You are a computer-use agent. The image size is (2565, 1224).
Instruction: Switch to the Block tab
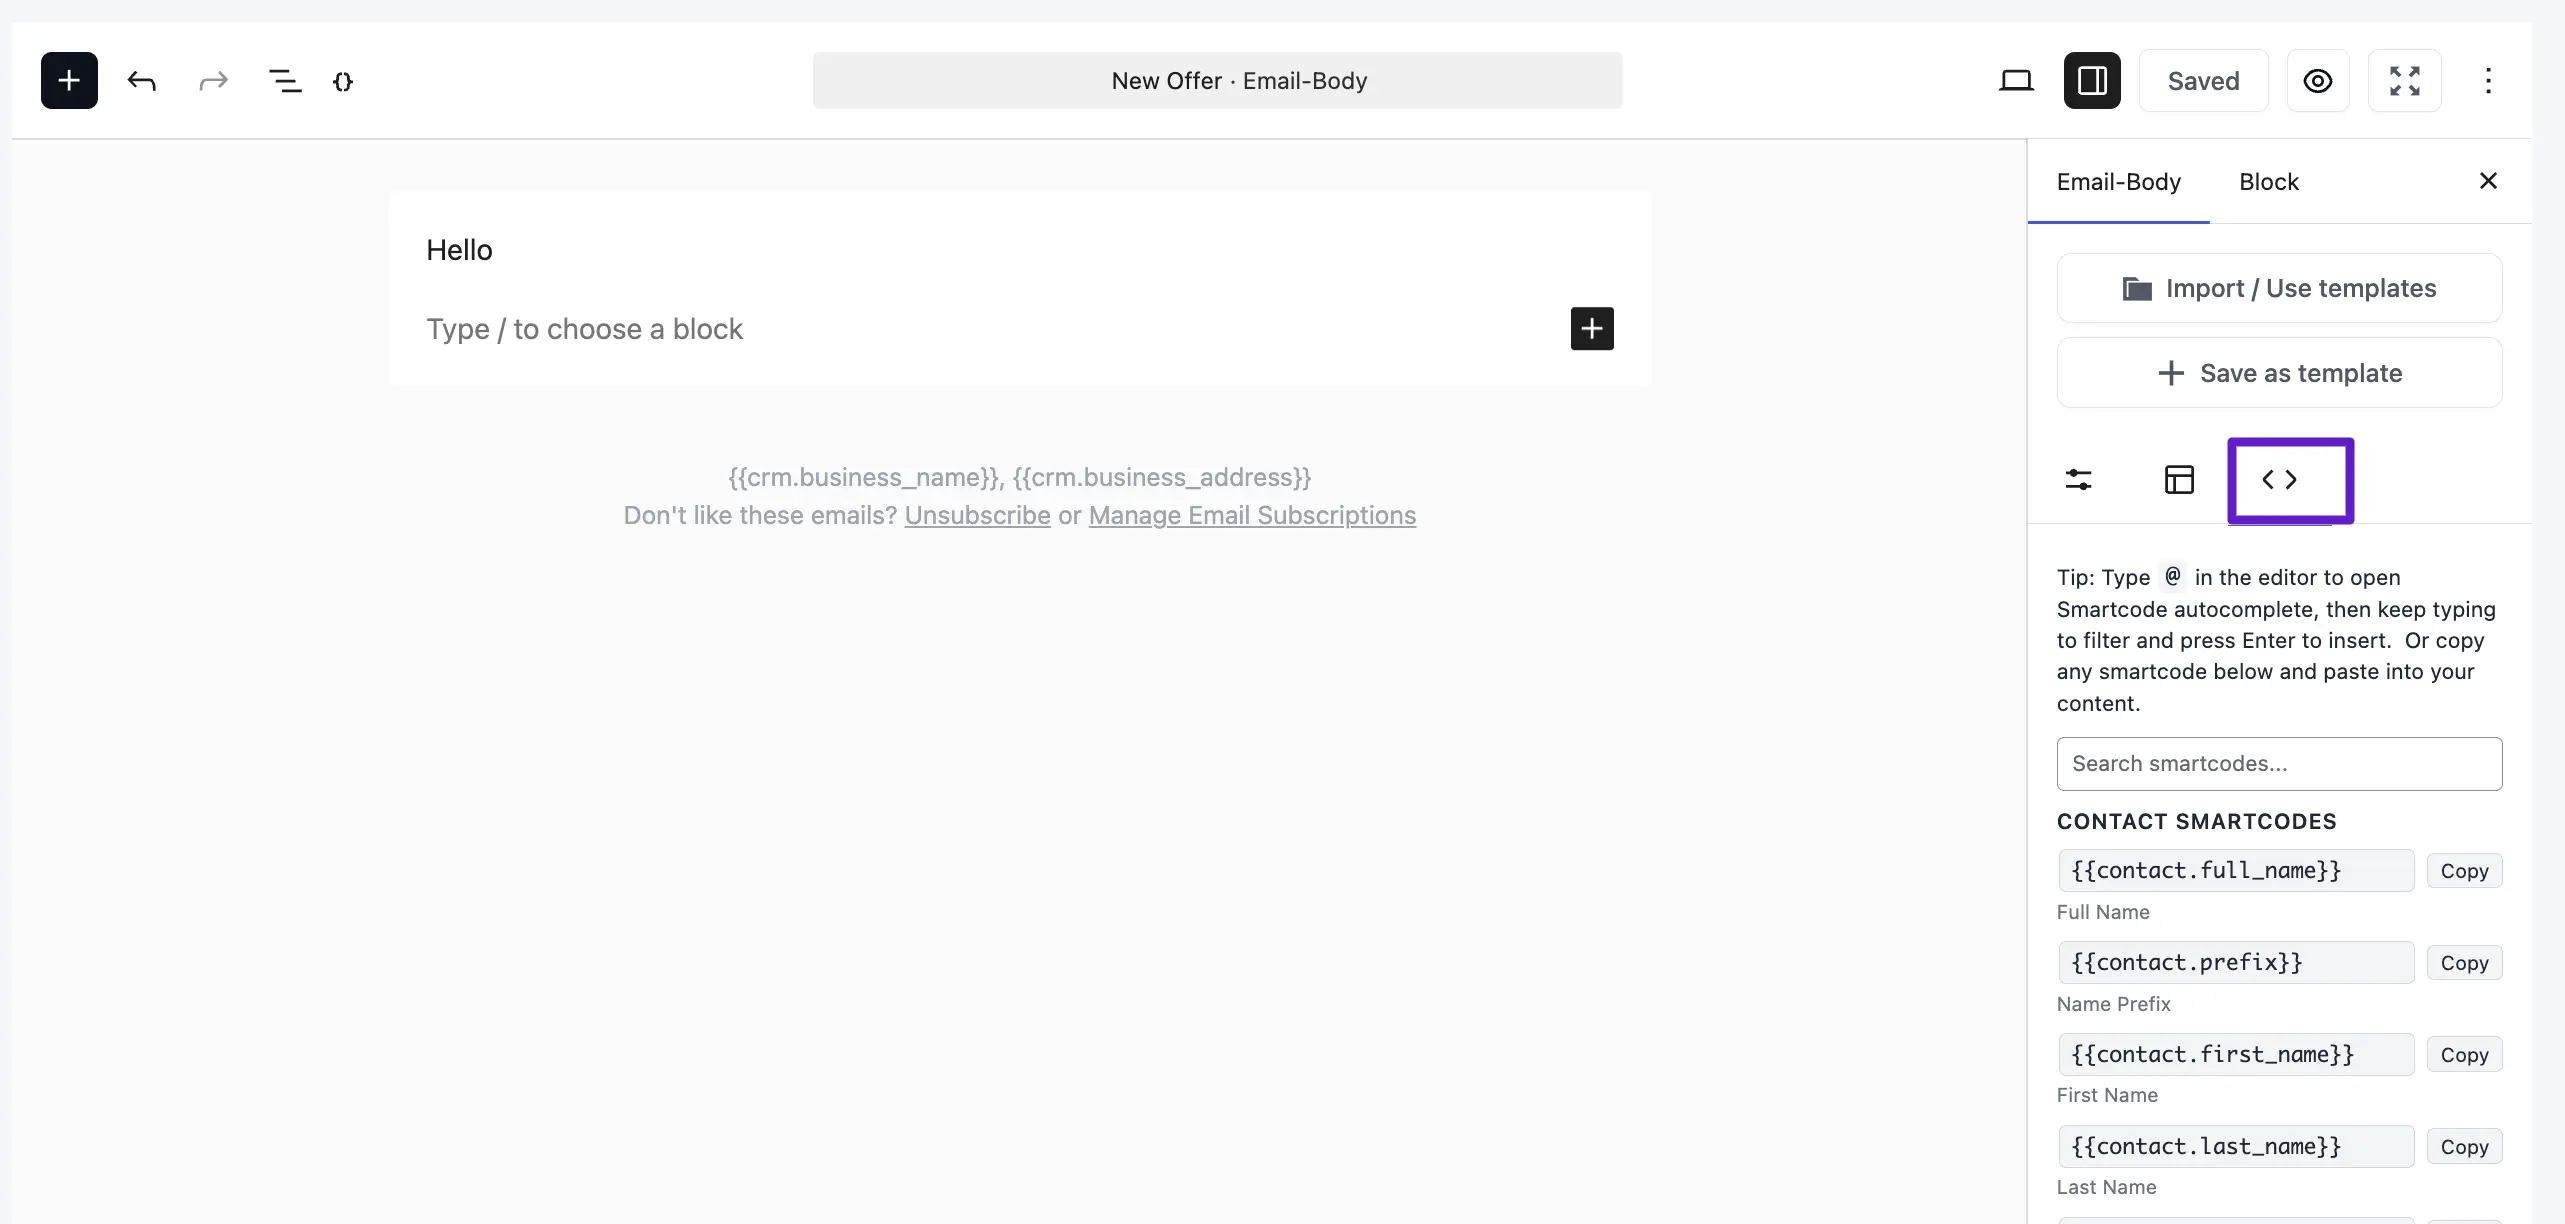tap(2269, 182)
